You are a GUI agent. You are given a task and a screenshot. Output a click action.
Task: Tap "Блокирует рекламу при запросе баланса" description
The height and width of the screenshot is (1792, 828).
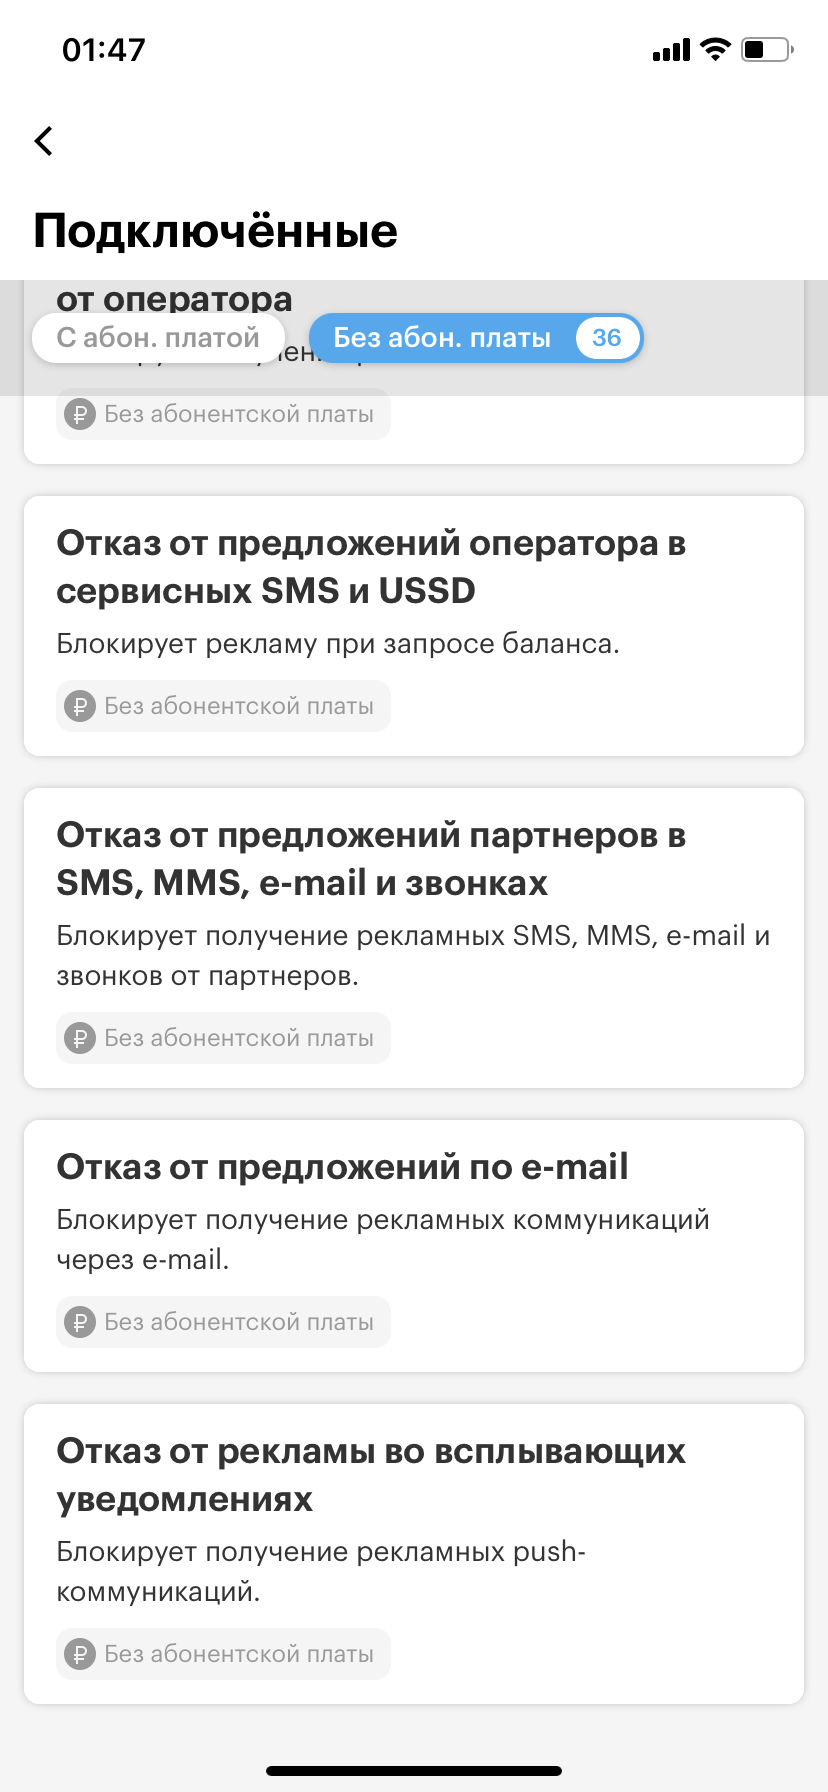(x=338, y=644)
